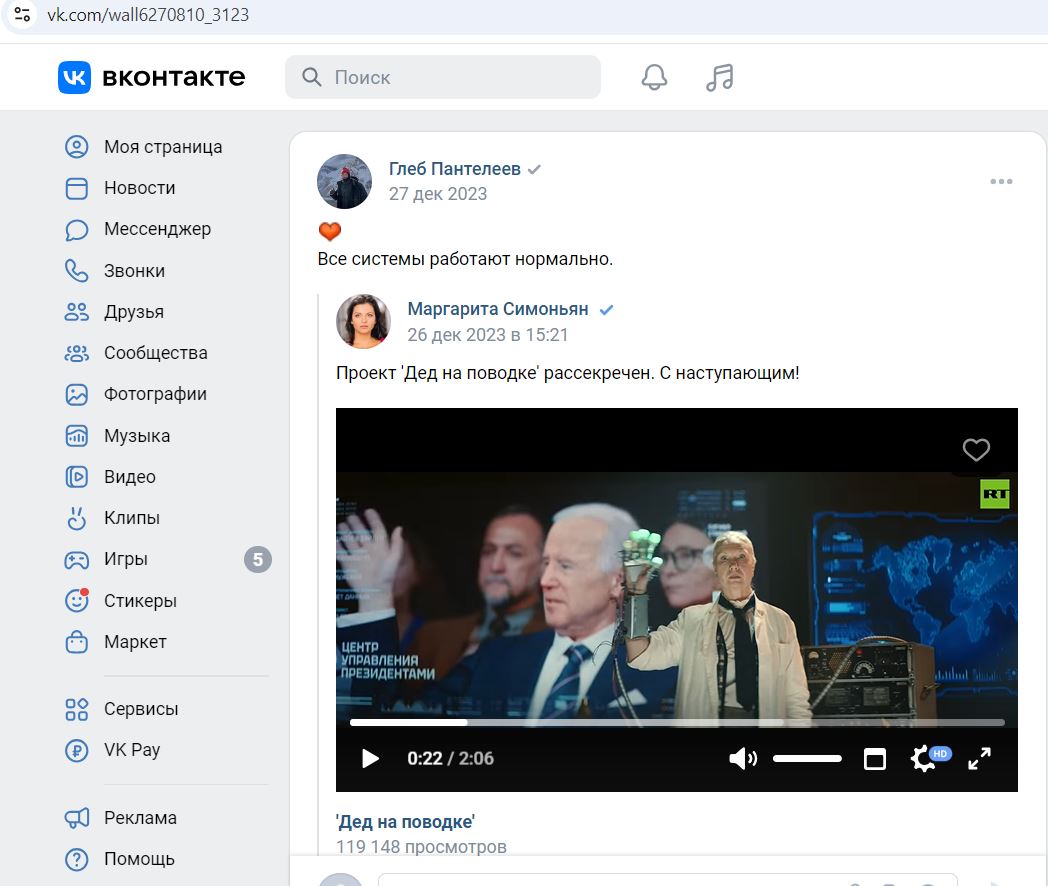The image size is (1048, 886).
Task: Open the music note icon in header
Action: pos(720,78)
